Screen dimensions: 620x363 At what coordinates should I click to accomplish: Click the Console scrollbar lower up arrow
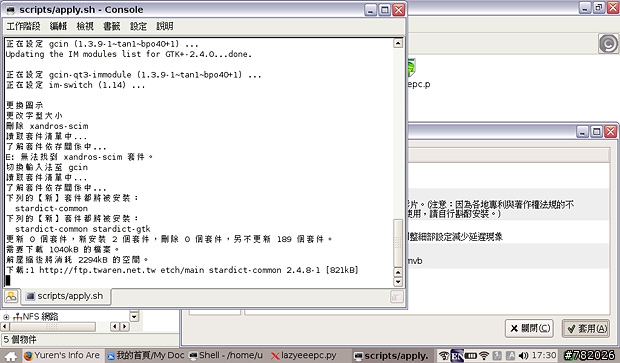(x=398, y=272)
